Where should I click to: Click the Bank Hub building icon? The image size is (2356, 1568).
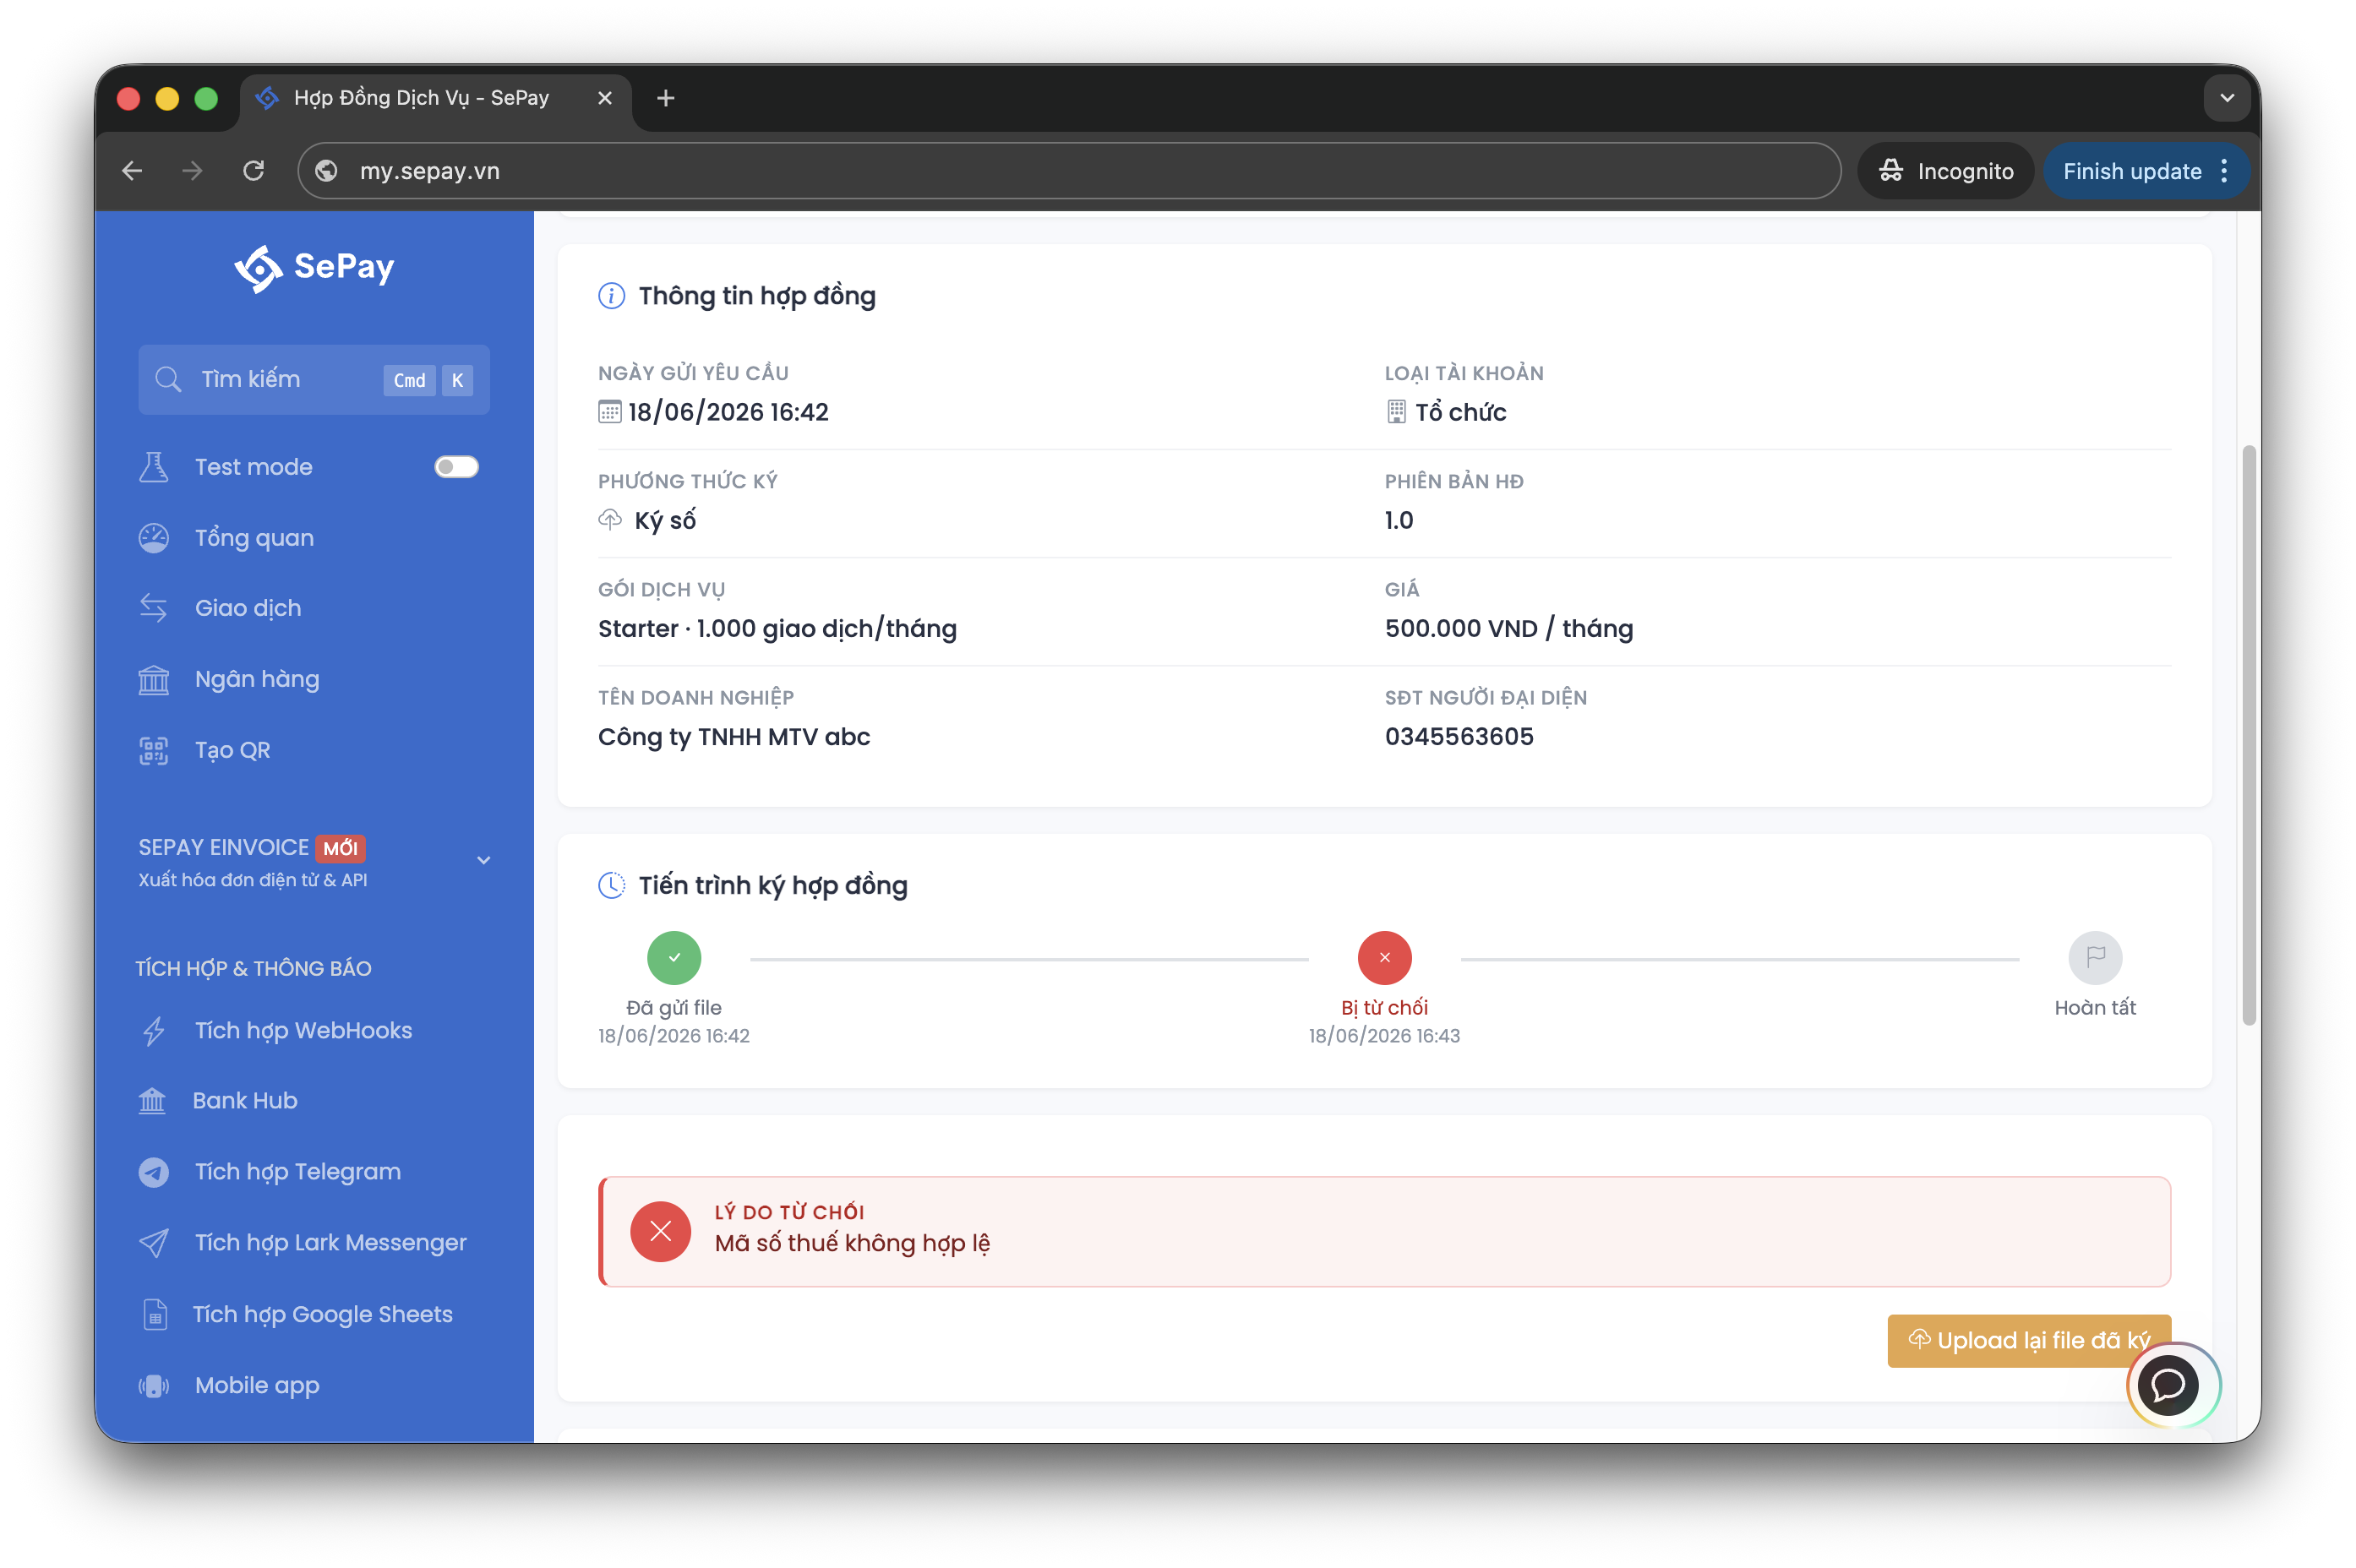(152, 1100)
